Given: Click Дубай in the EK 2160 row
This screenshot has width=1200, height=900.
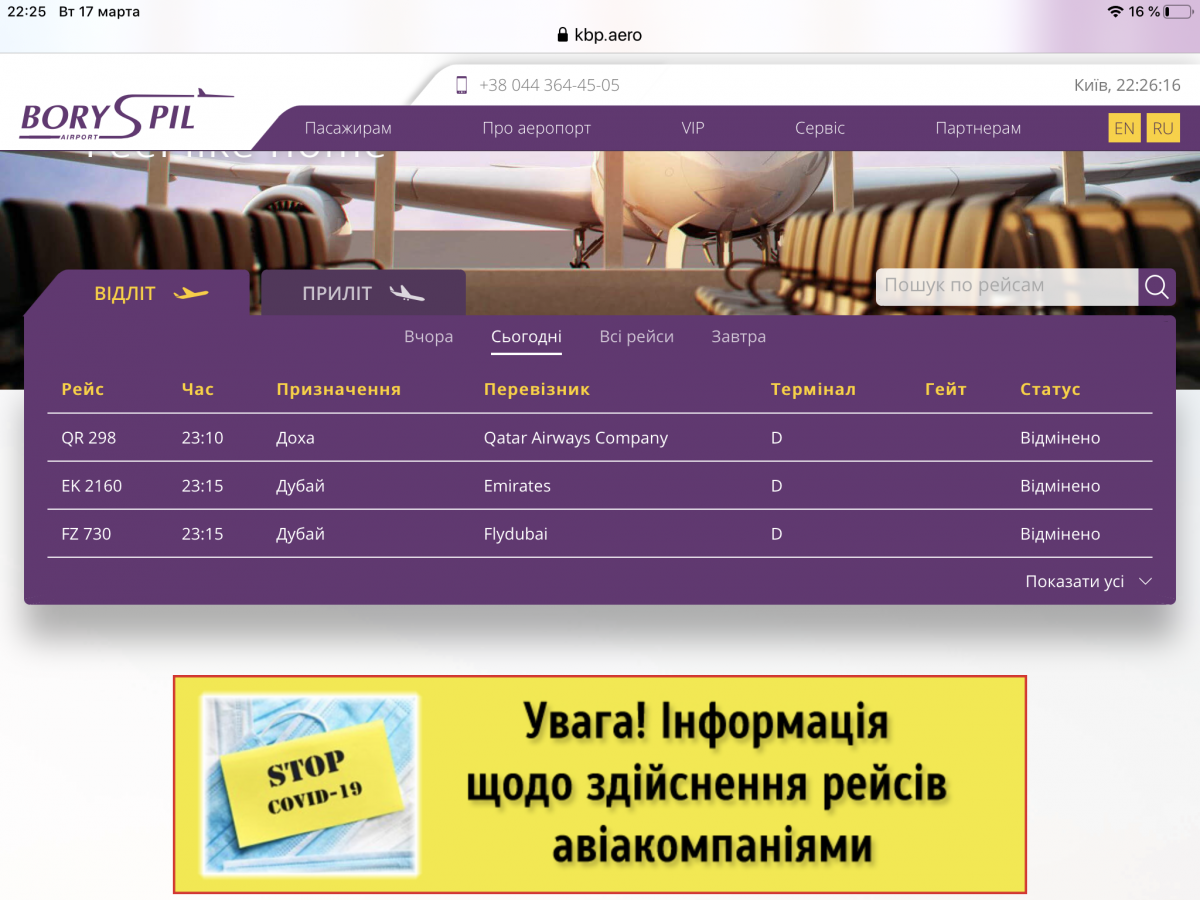Looking at the screenshot, I should 301,486.
